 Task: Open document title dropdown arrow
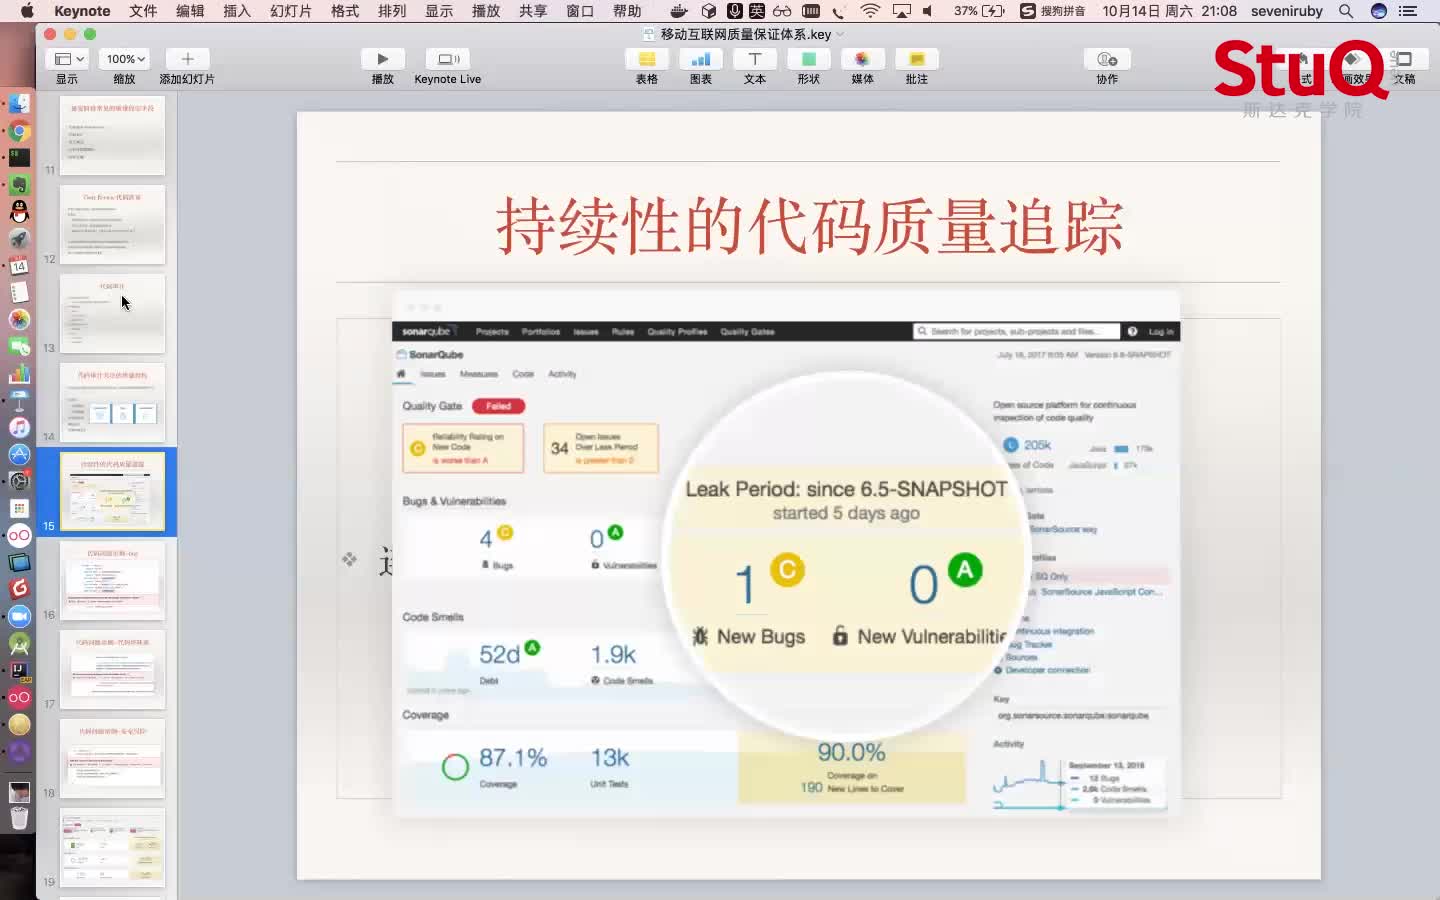pos(840,34)
